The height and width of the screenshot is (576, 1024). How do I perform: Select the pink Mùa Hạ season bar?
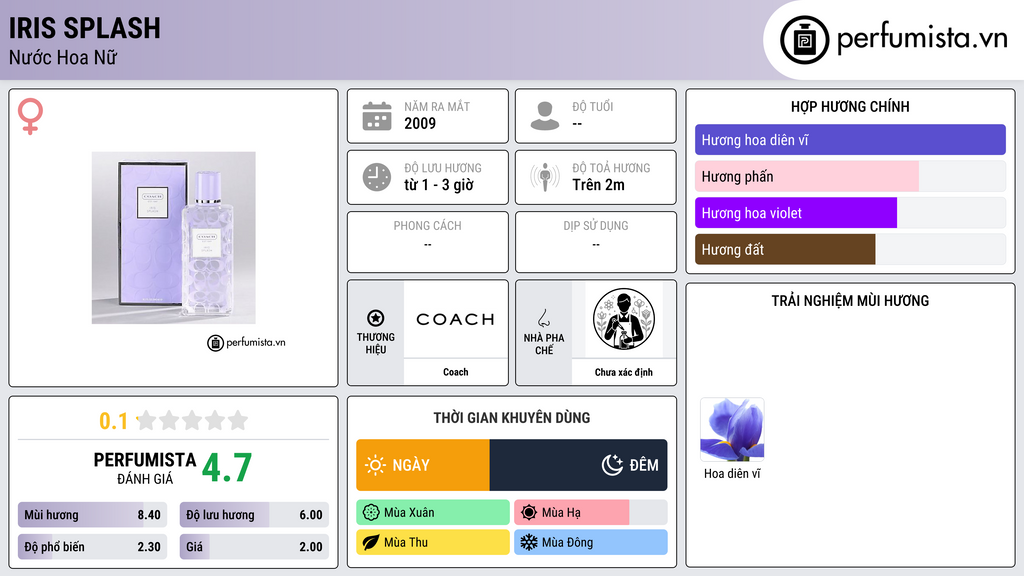[571, 513]
